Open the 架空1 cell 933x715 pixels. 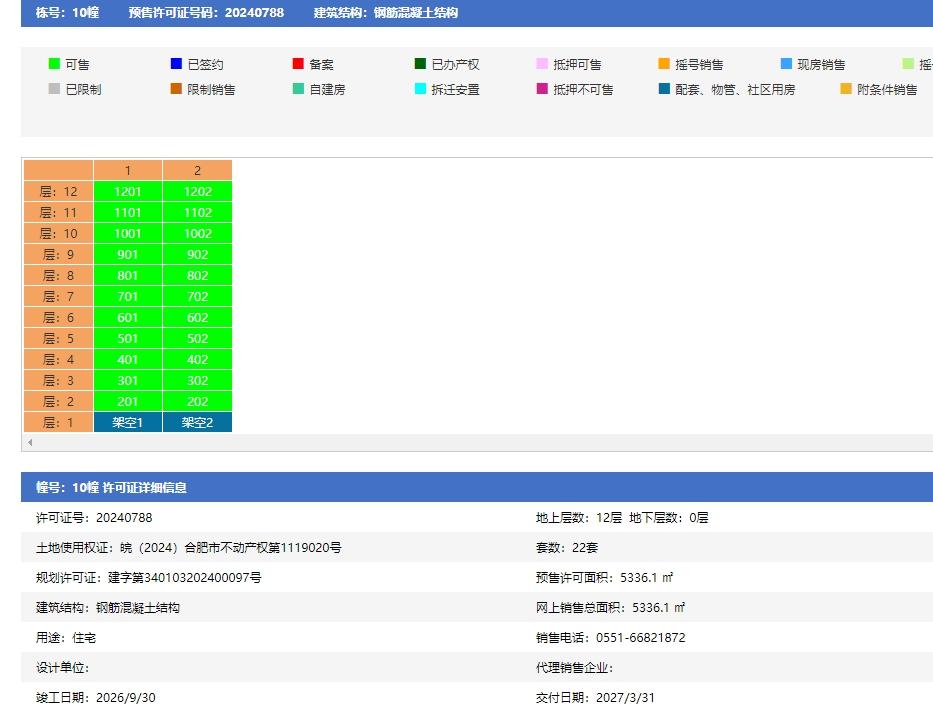pyautogui.click(x=128, y=422)
